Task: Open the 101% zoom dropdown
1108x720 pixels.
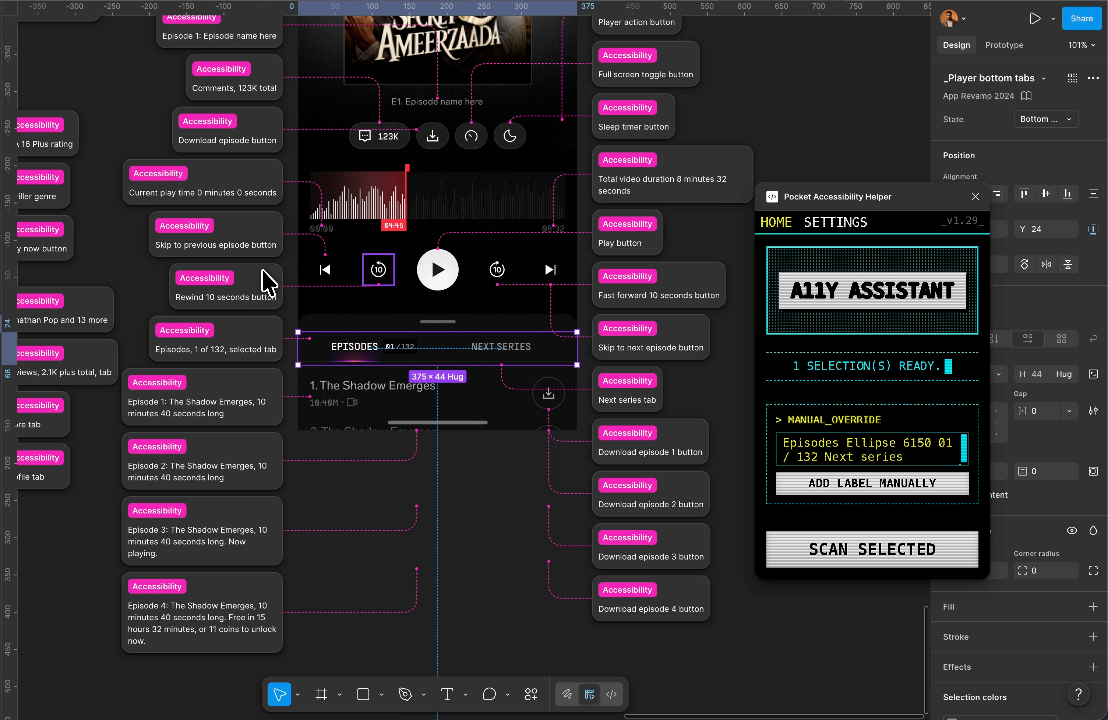Action: coord(1081,45)
